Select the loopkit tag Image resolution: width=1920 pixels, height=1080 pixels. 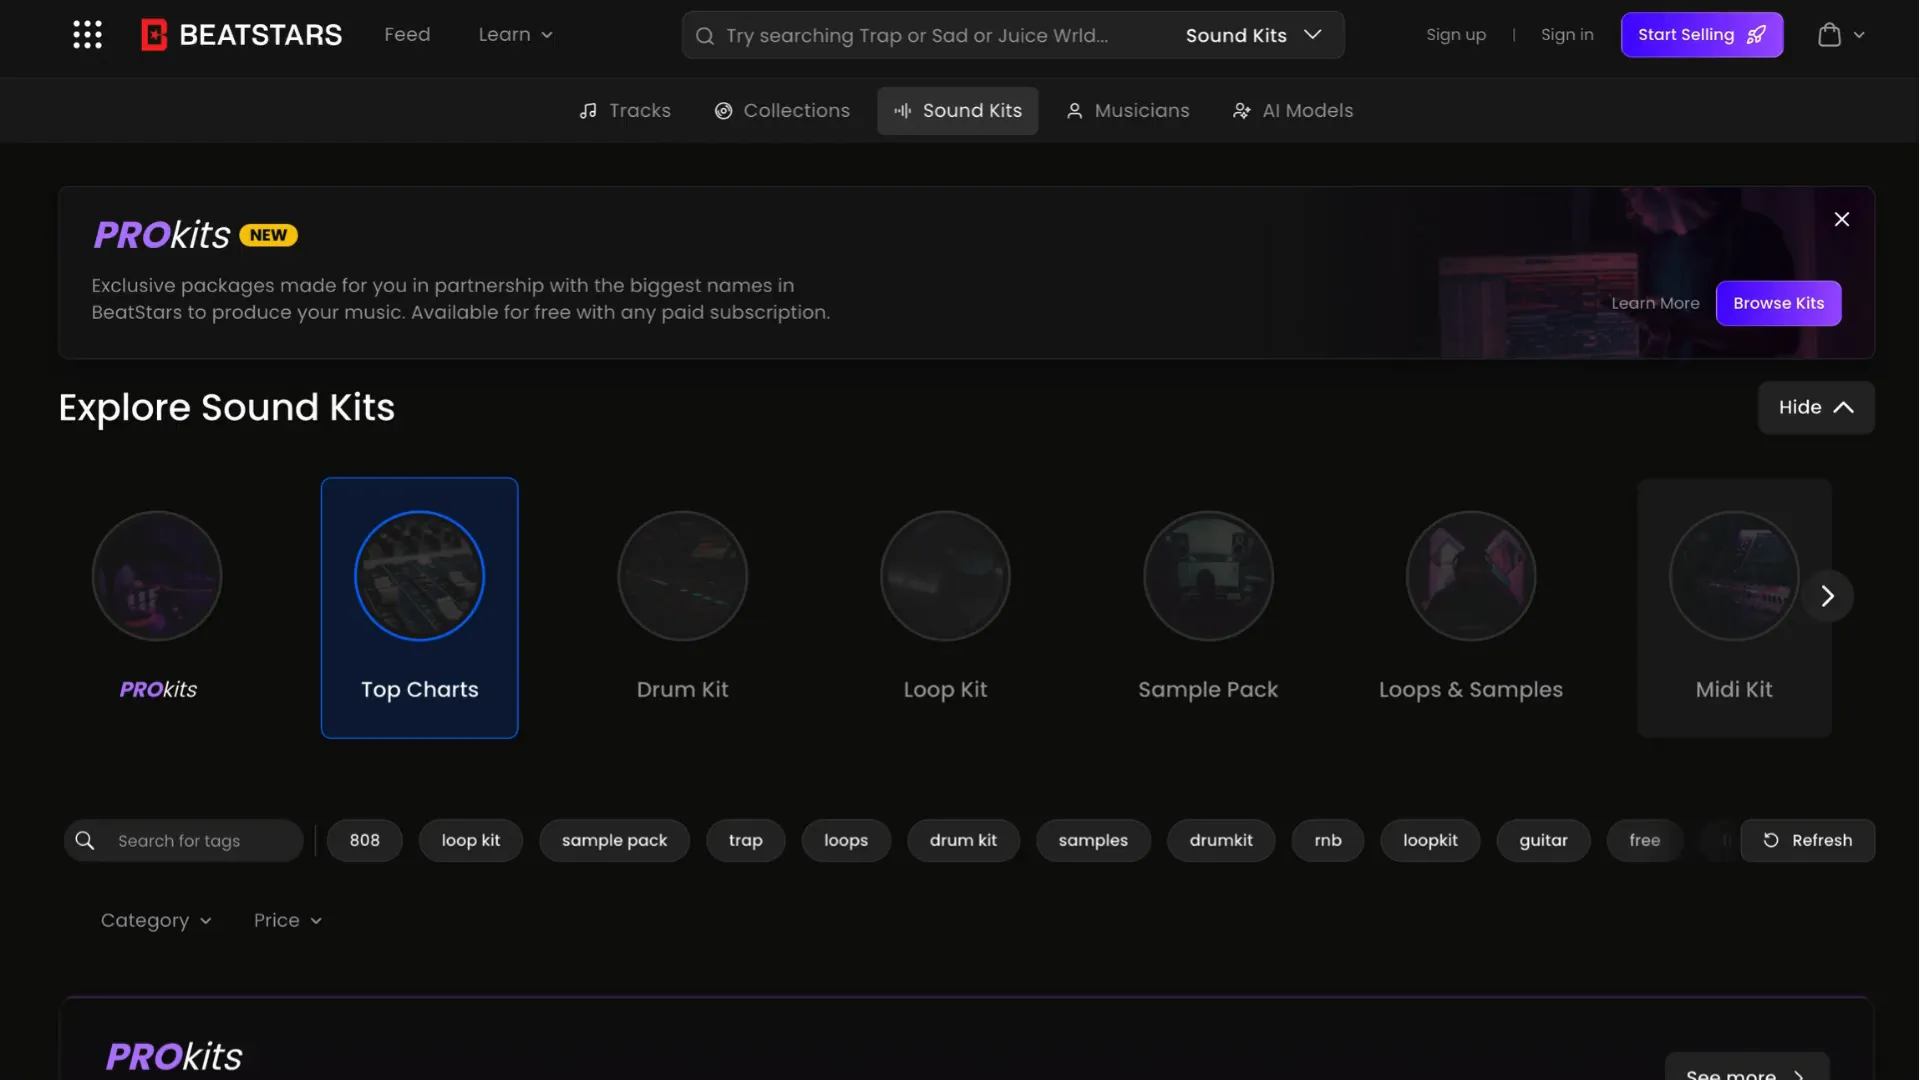tap(1430, 841)
